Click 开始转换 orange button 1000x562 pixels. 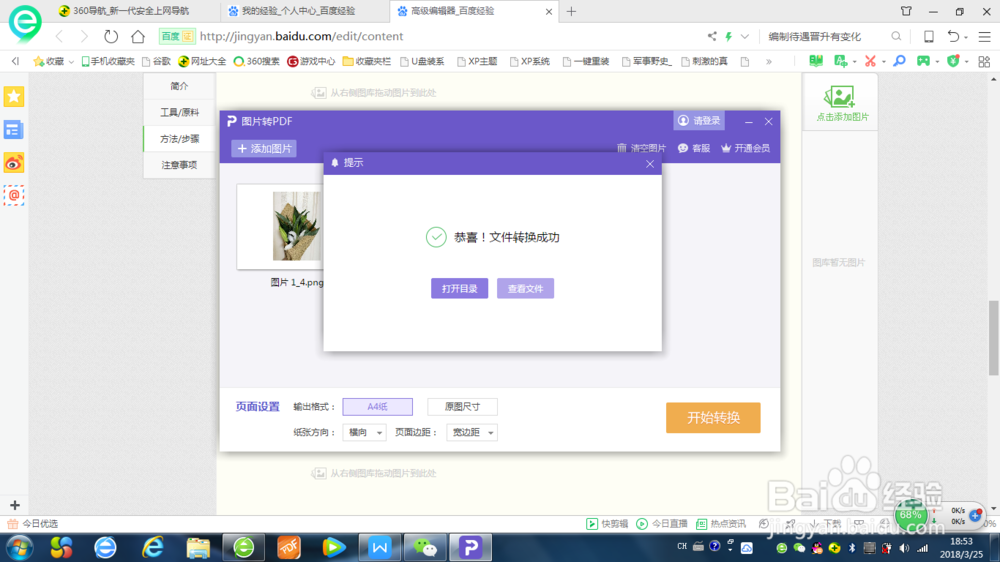pos(713,418)
